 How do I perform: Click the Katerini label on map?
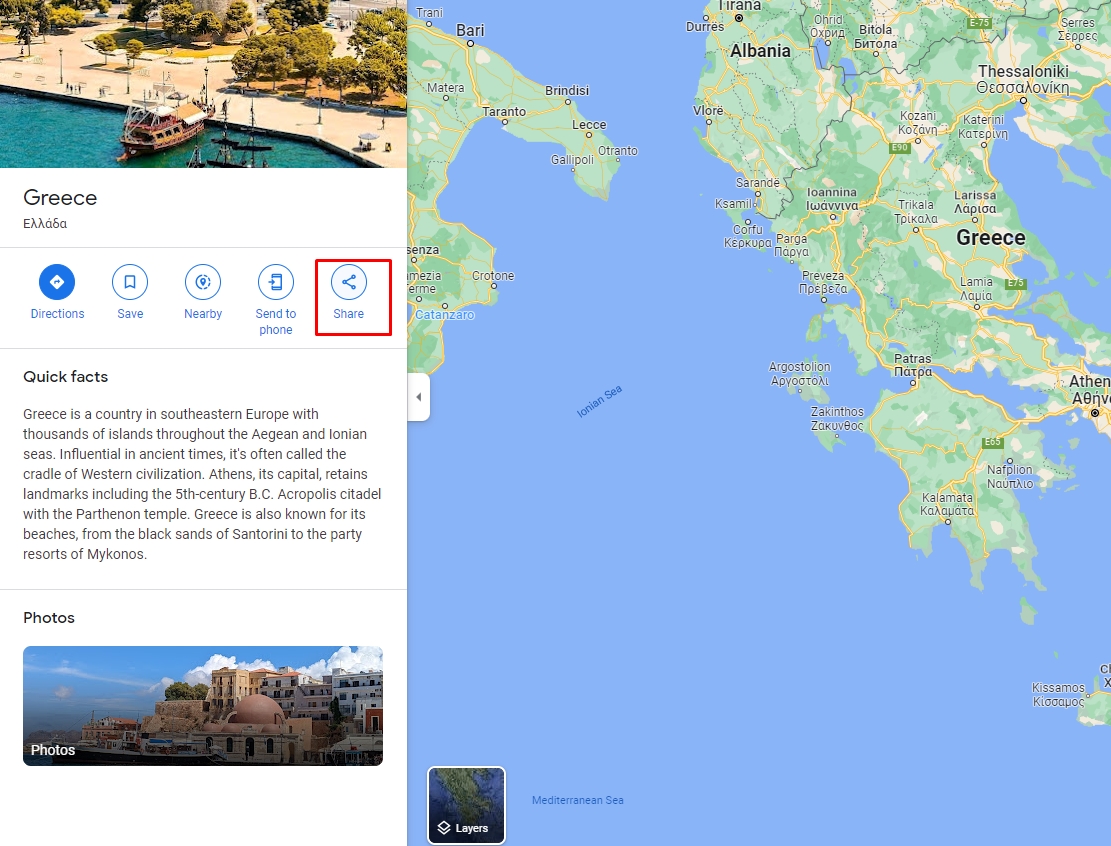[x=983, y=126]
